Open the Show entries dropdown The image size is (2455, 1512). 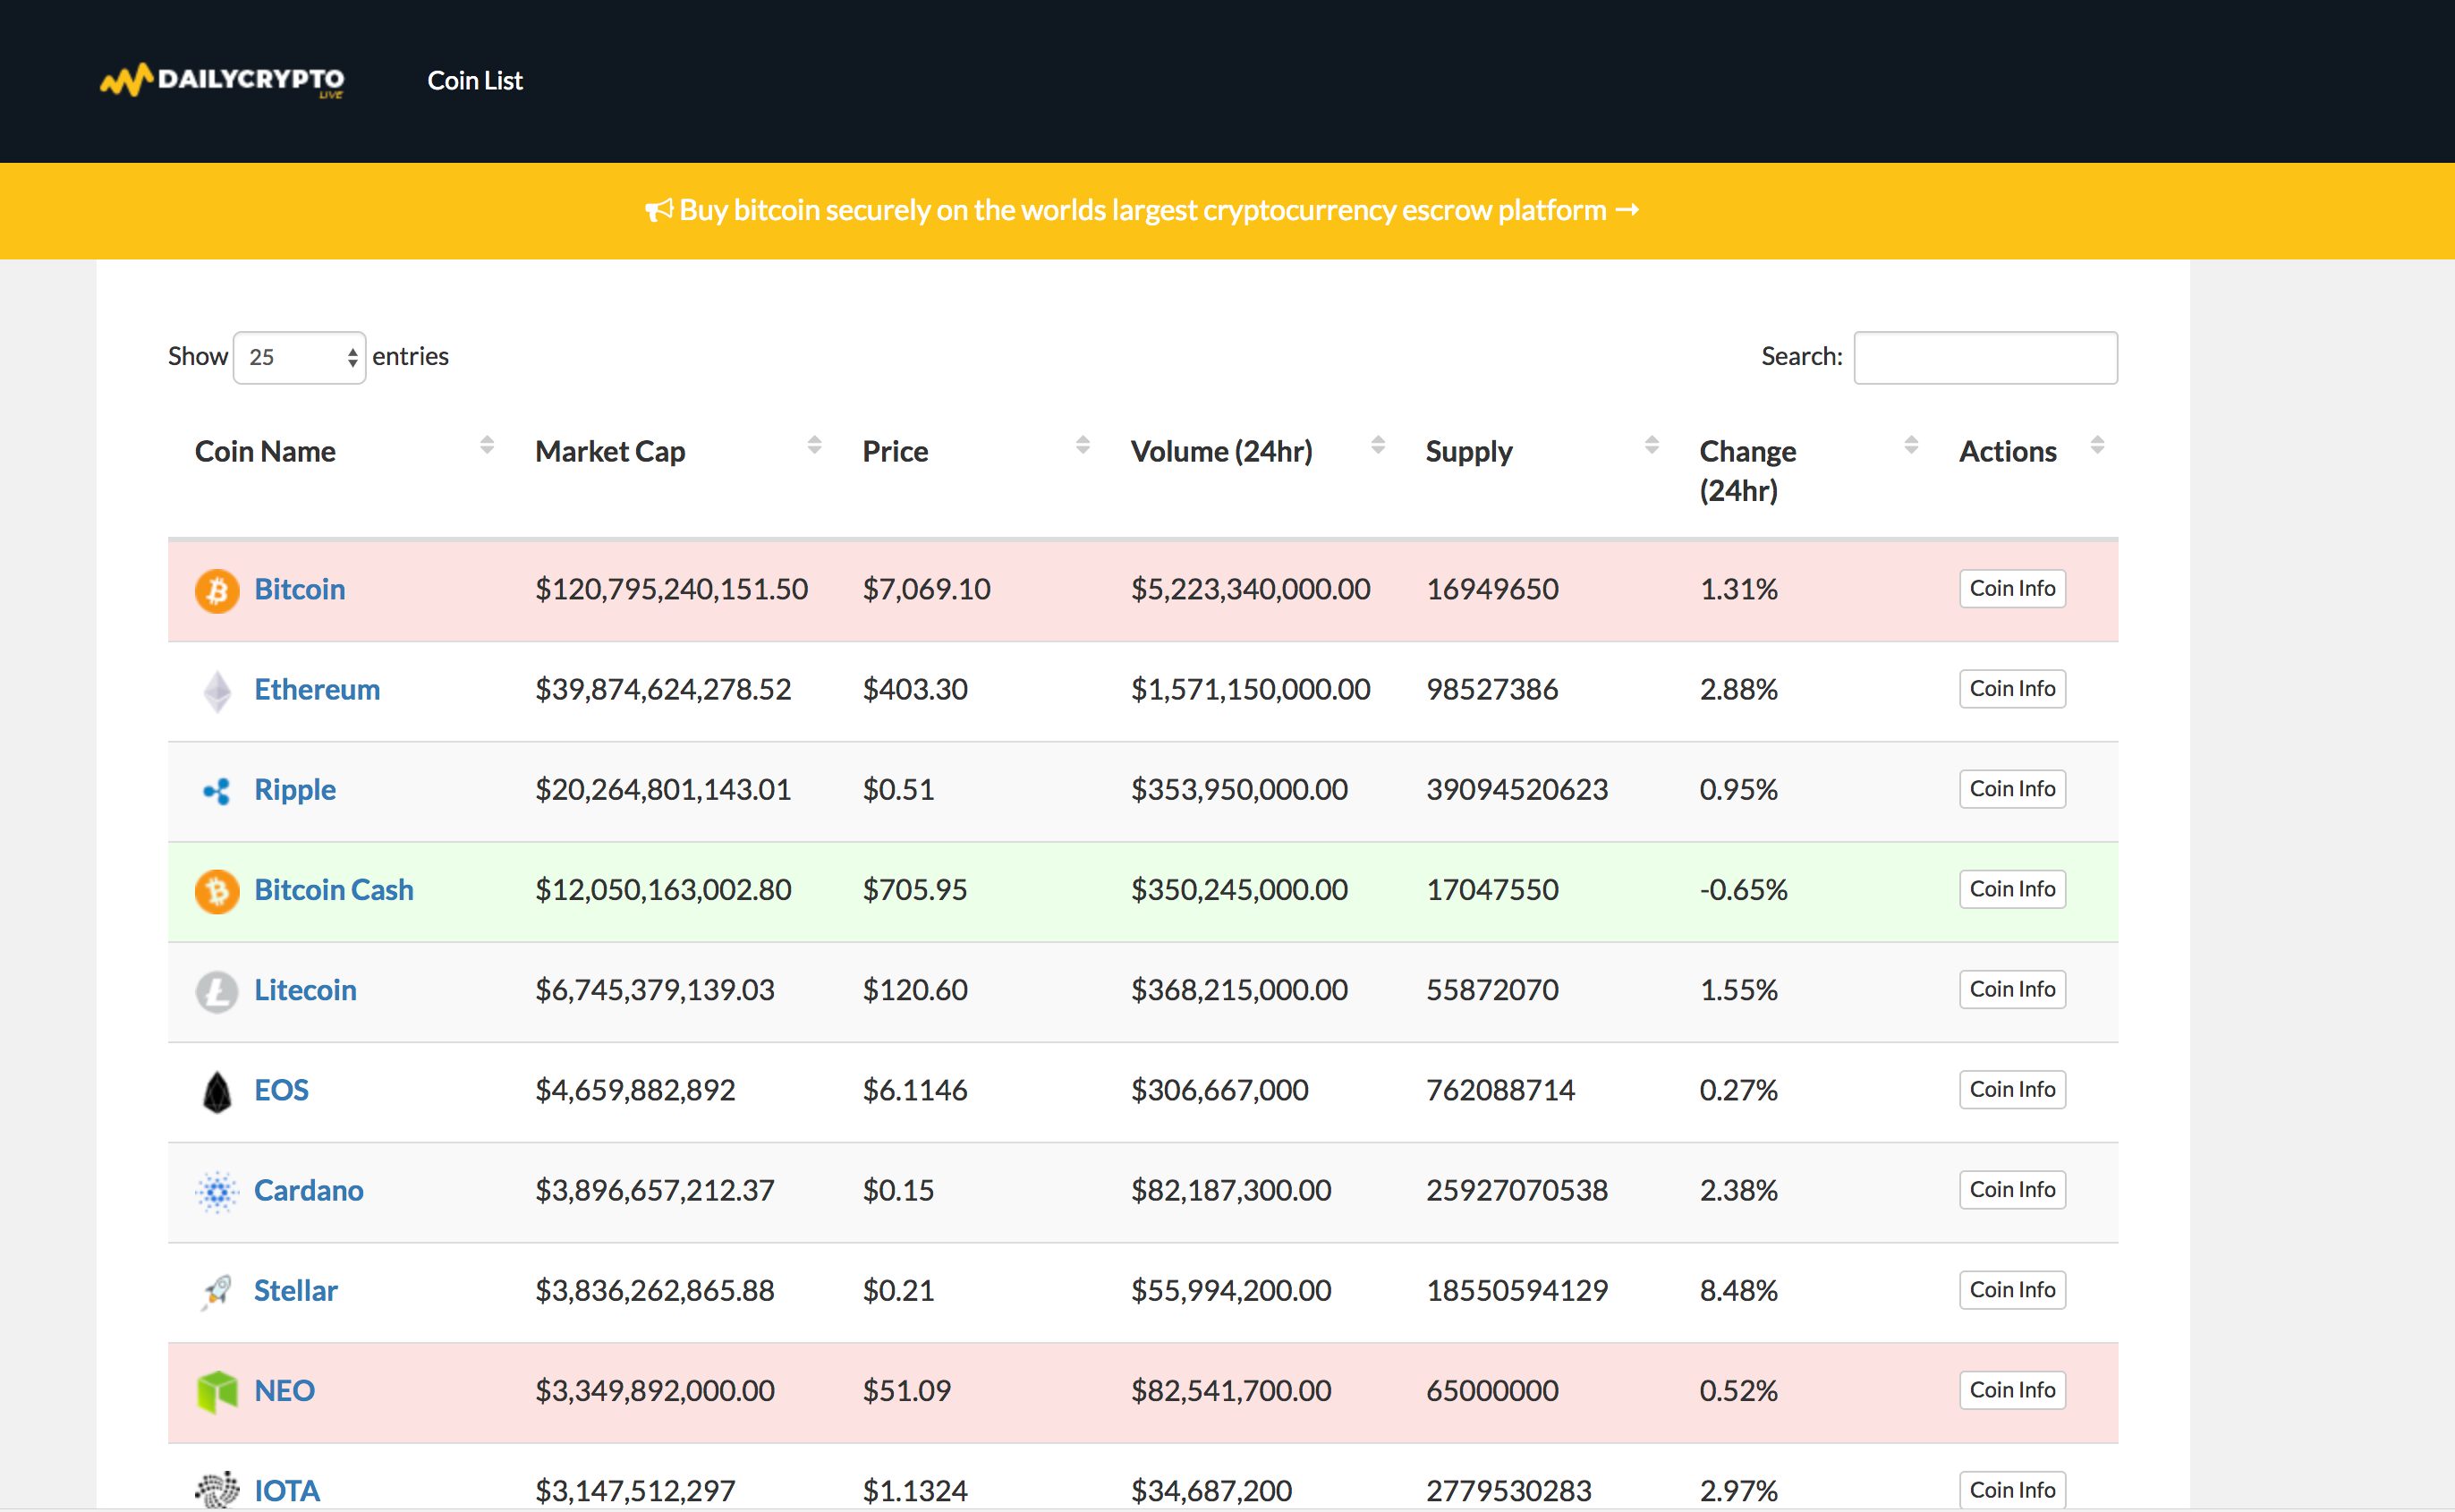[x=299, y=357]
